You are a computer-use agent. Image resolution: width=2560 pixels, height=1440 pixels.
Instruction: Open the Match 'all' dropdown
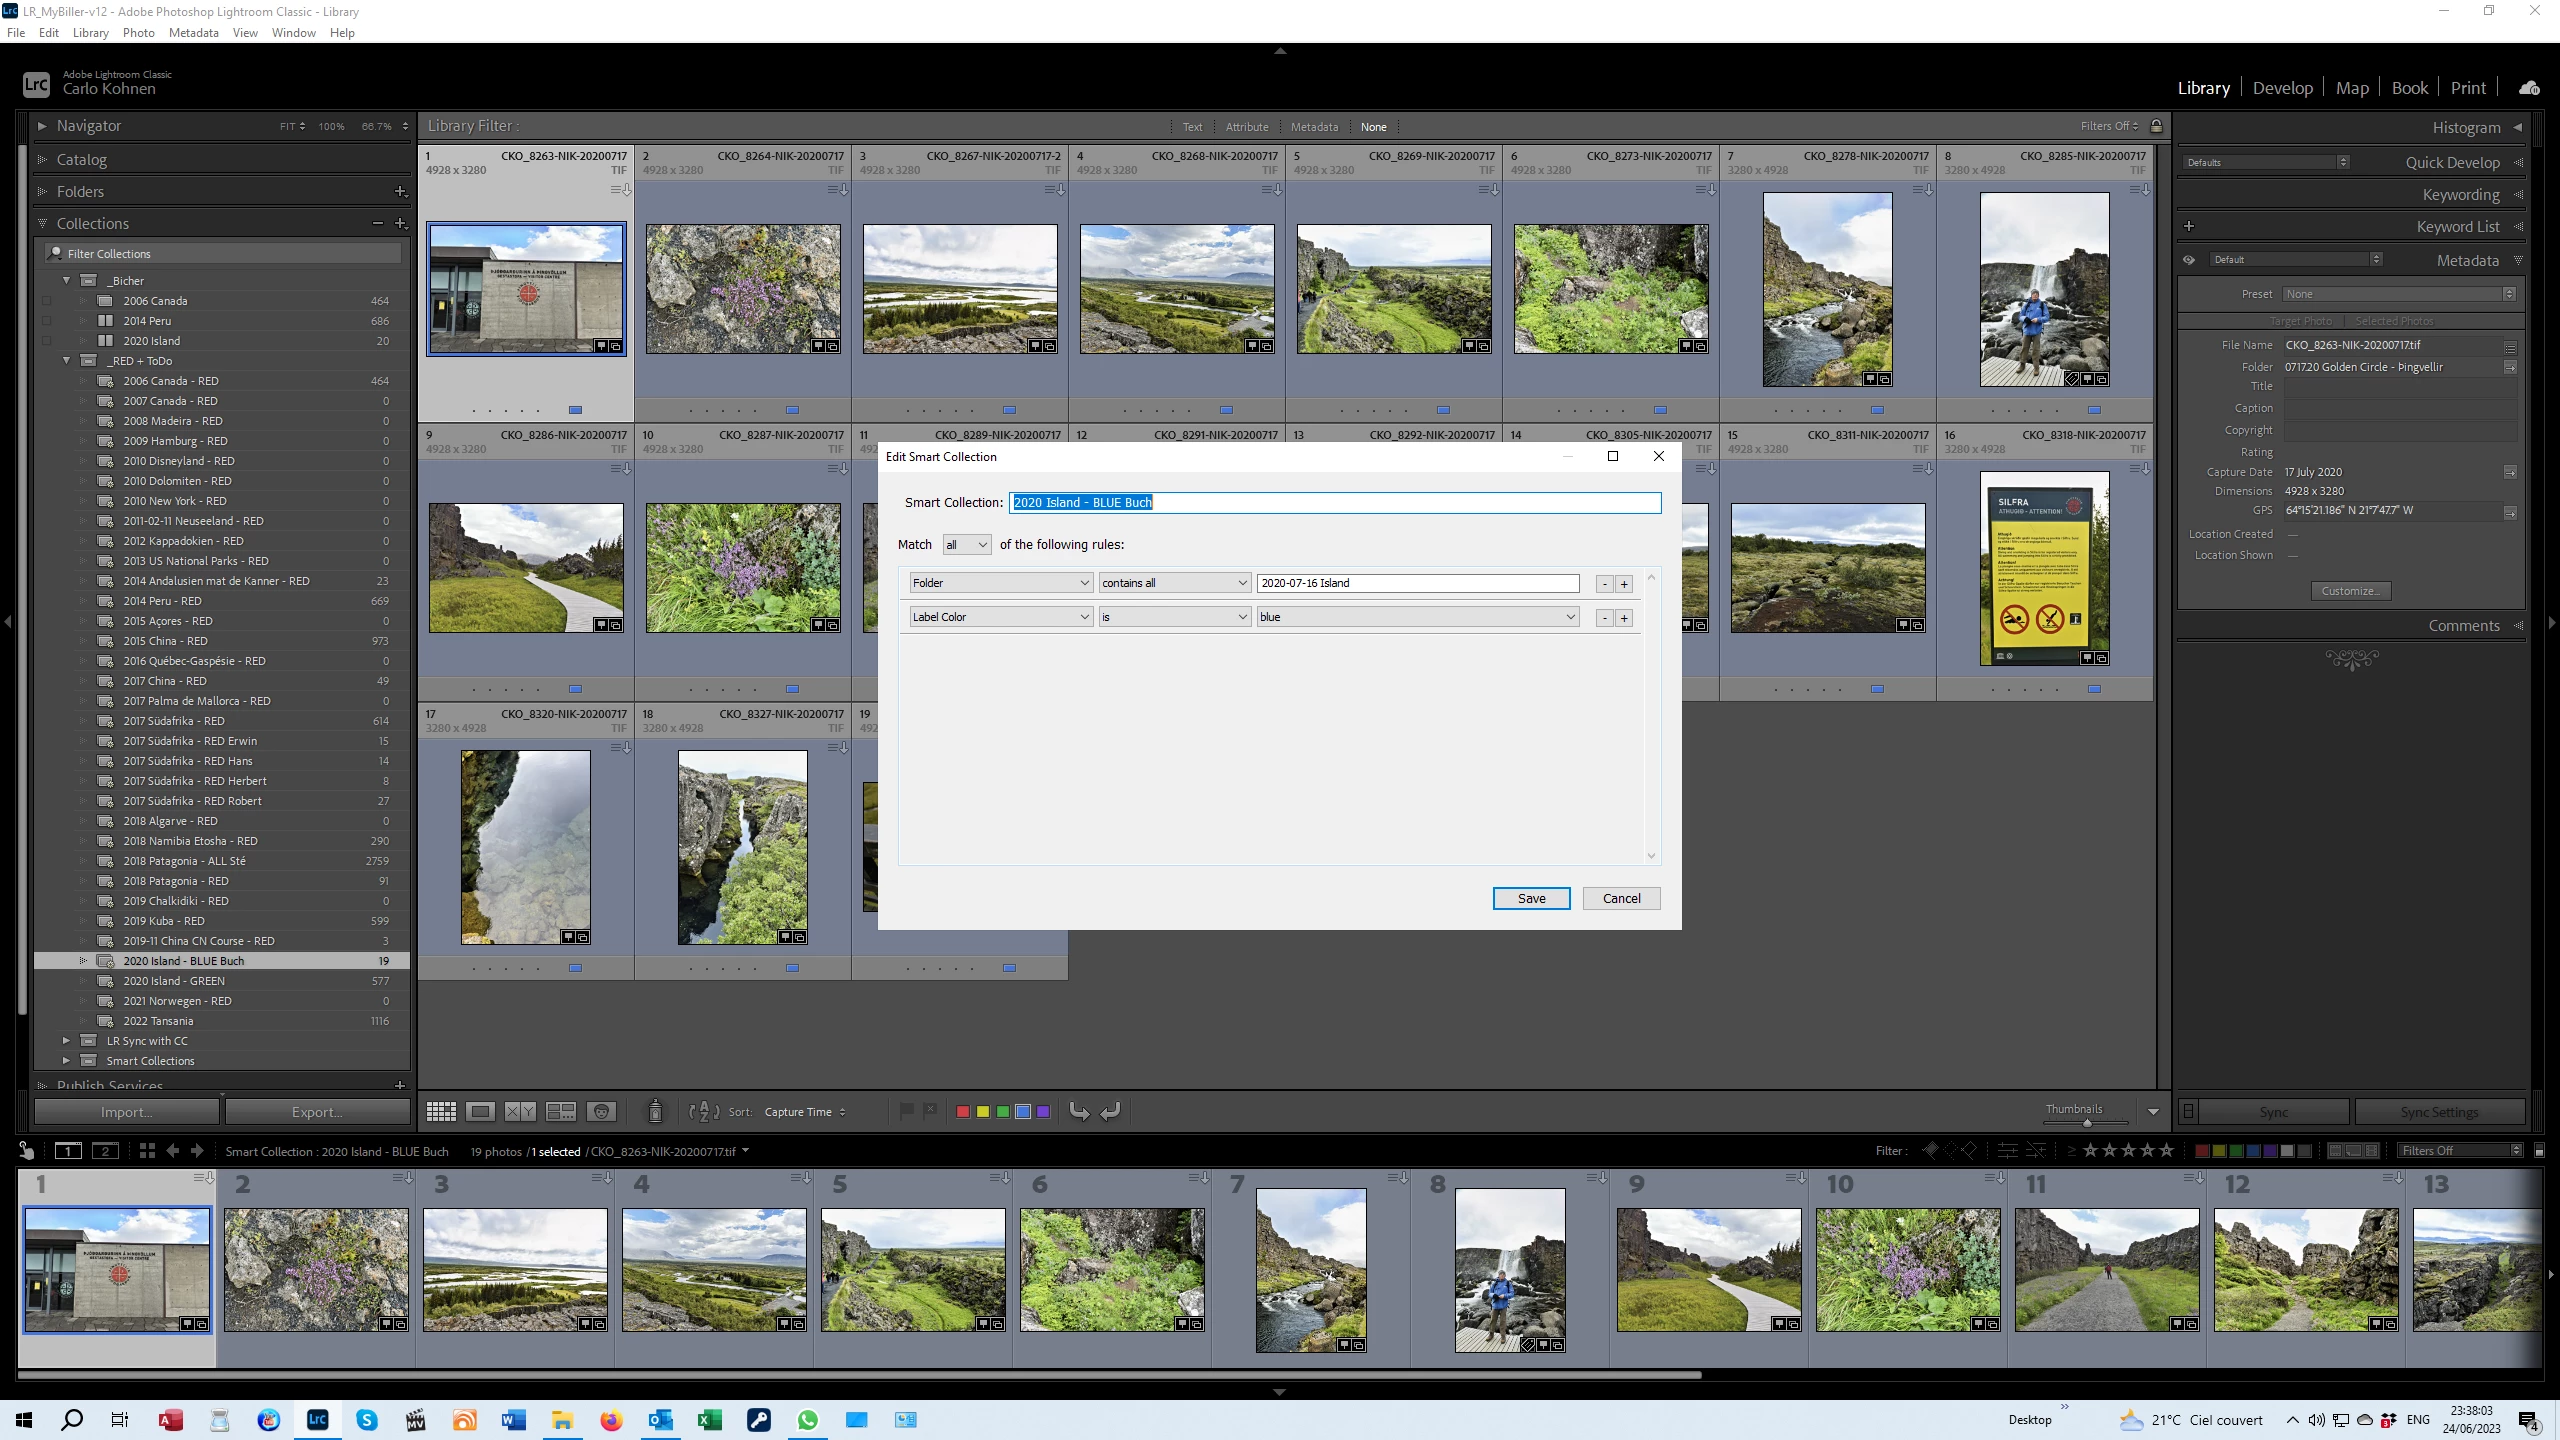pyautogui.click(x=966, y=545)
